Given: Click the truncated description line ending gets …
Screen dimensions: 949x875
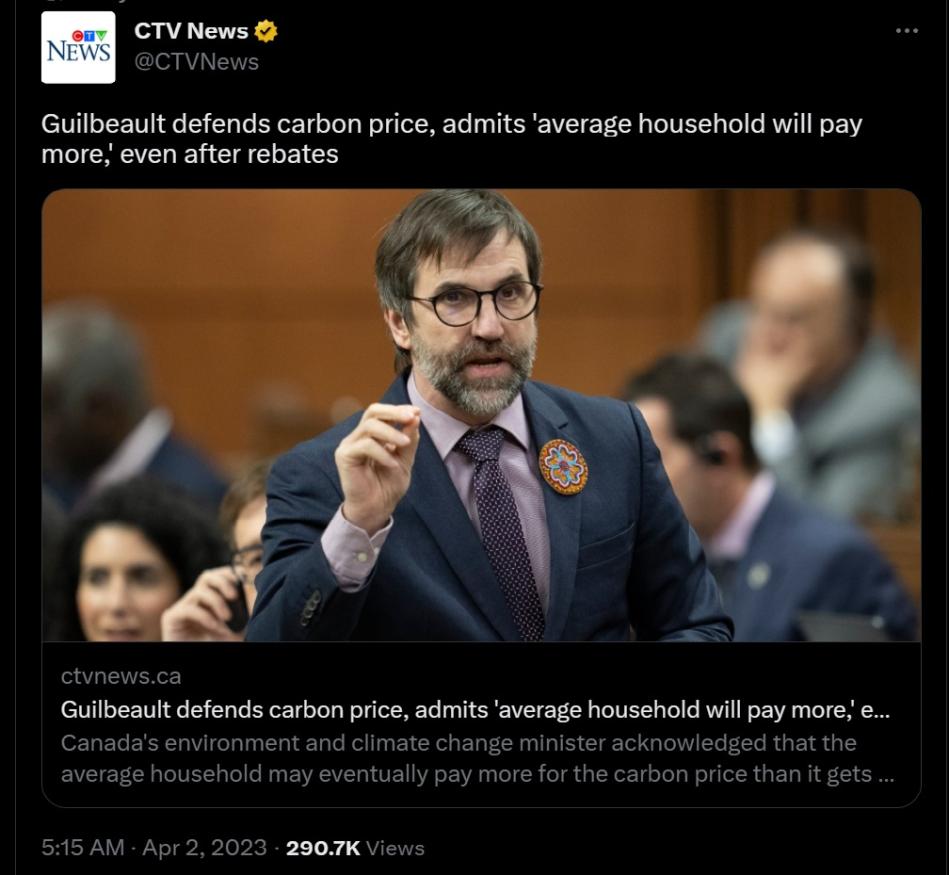Looking at the screenshot, I should (477, 774).
